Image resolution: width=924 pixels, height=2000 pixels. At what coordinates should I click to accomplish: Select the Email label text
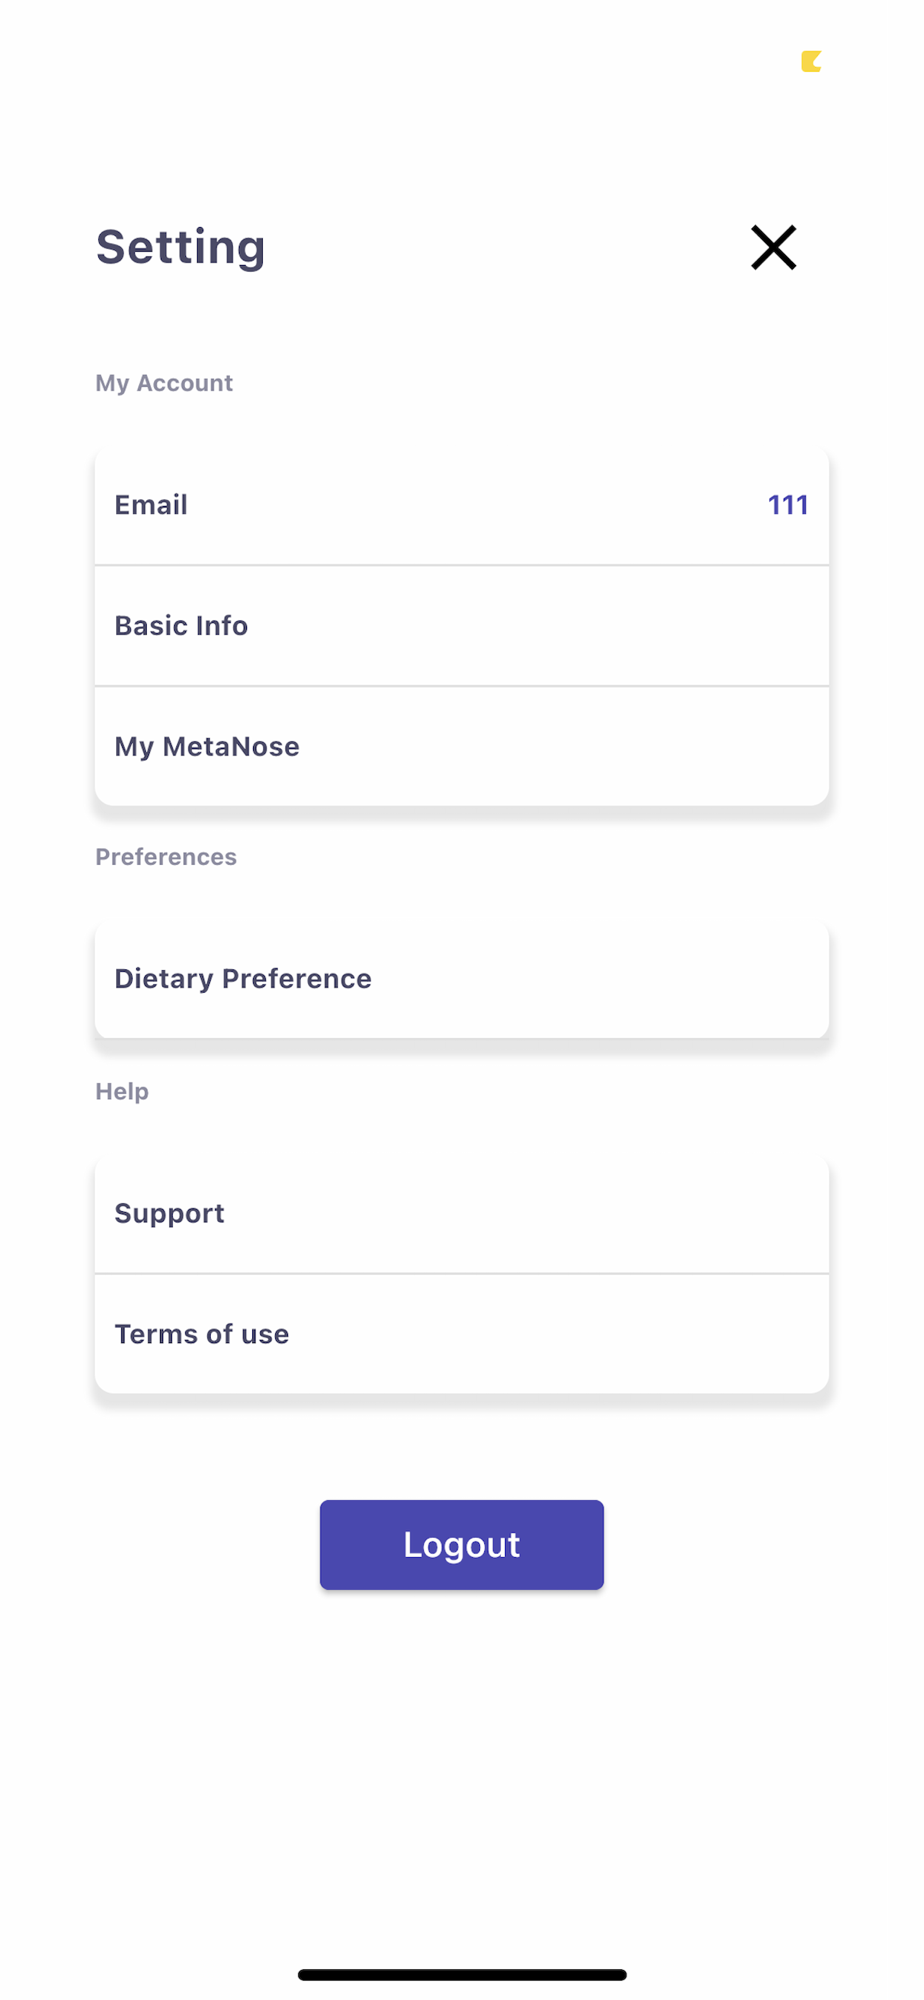(x=151, y=505)
